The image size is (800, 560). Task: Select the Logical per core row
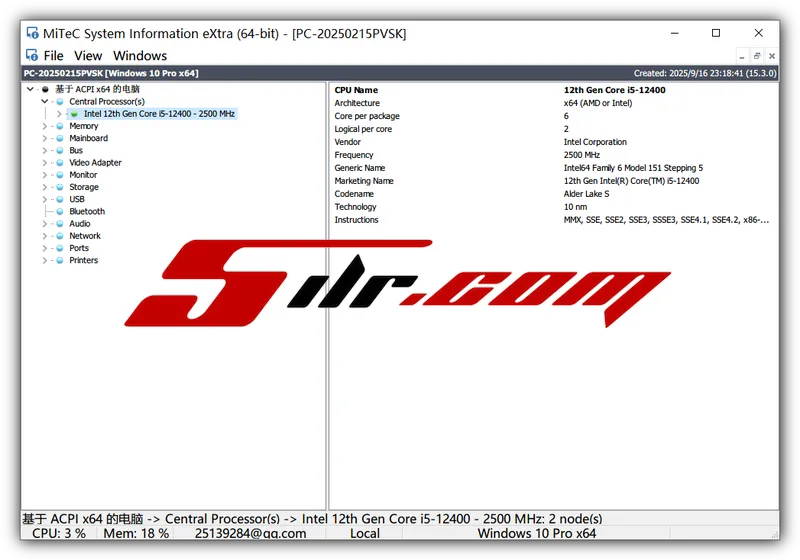pyautogui.click(x=554, y=129)
